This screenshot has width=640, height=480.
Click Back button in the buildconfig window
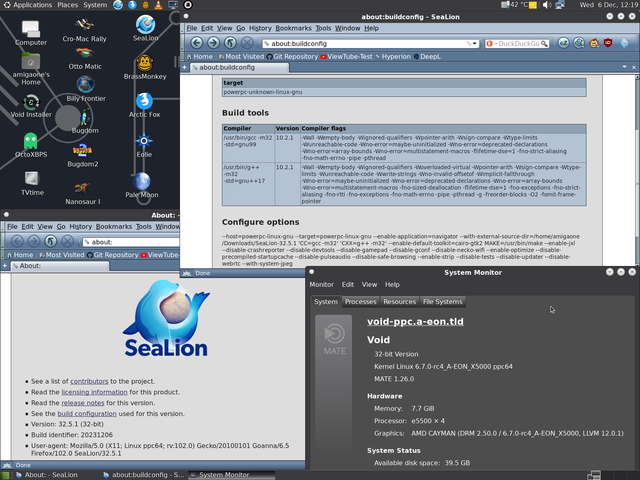tap(197, 43)
